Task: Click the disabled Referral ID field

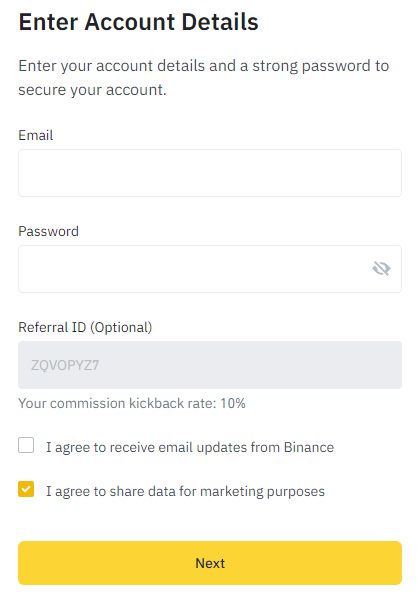Action: 210,365
